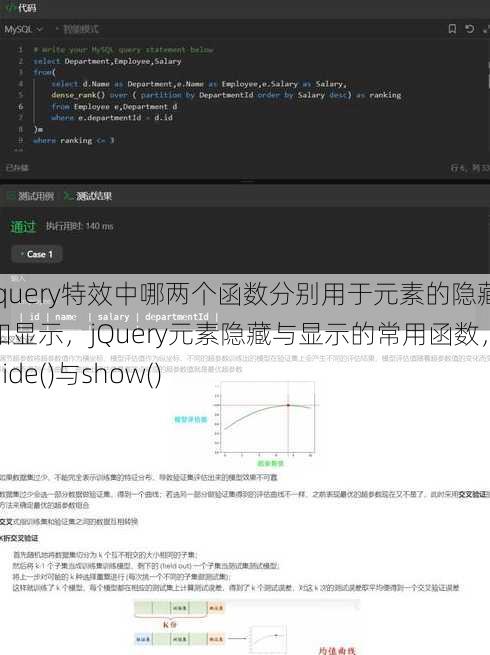Click the green 超参数值 chart label

click(x=270, y=463)
